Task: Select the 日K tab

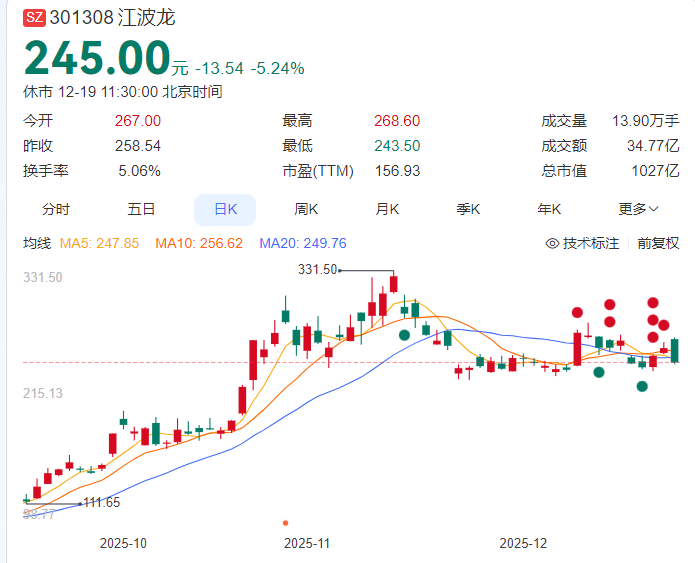Action: click(x=225, y=209)
